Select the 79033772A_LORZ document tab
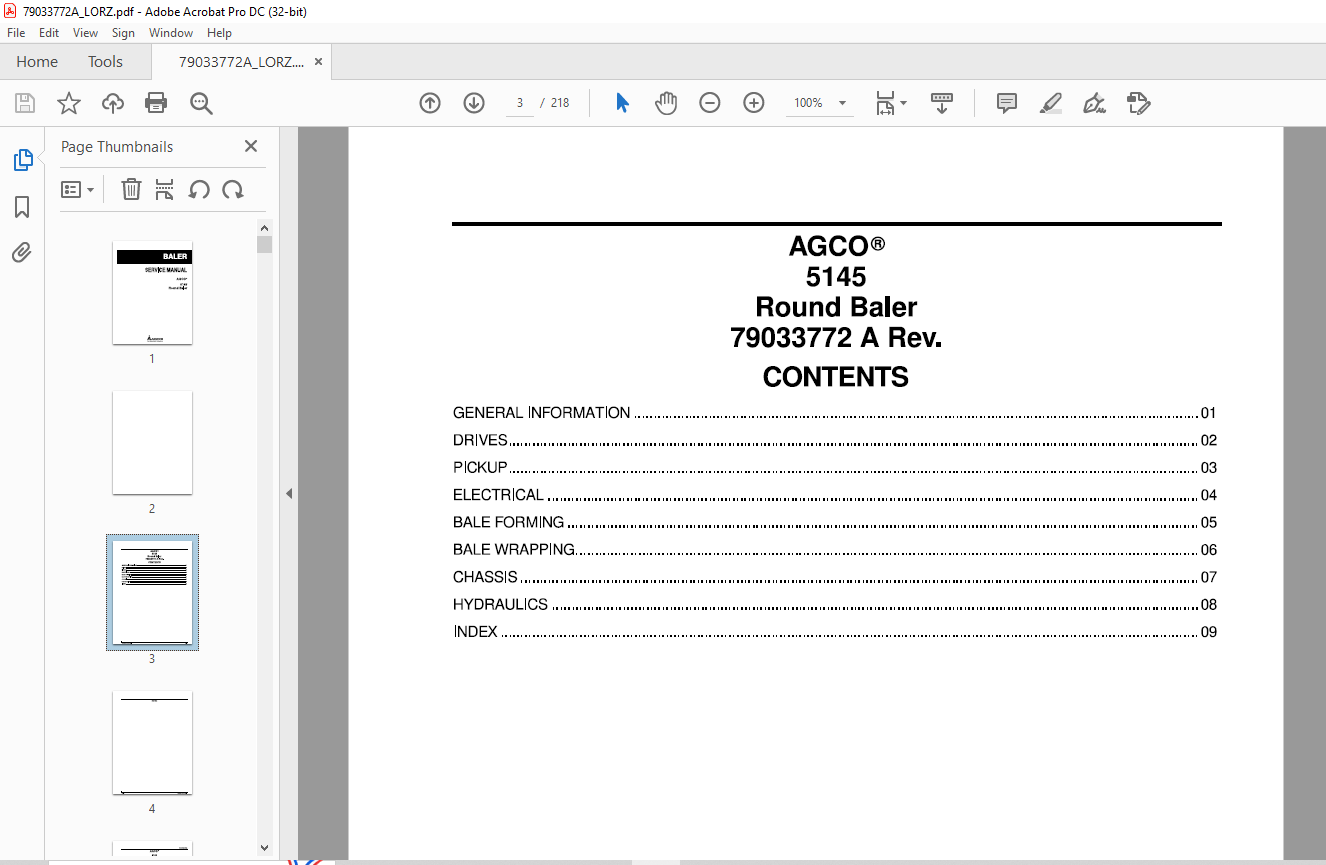This screenshot has width=1326, height=865. pyautogui.click(x=241, y=62)
